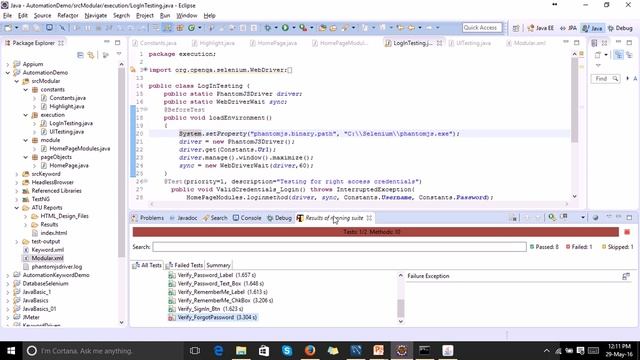
Task: Stop the running TestNG suite red button
Action: coord(627,232)
